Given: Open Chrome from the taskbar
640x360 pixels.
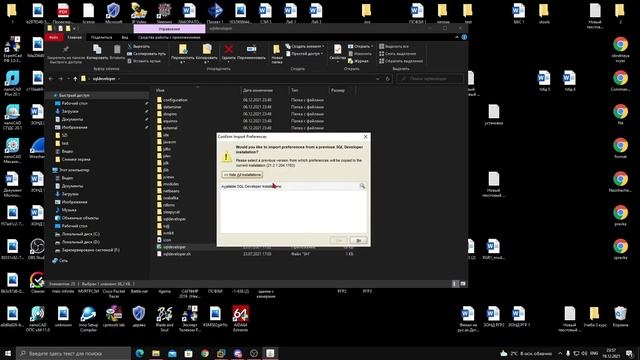Looking at the screenshot, I should point(205,353).
